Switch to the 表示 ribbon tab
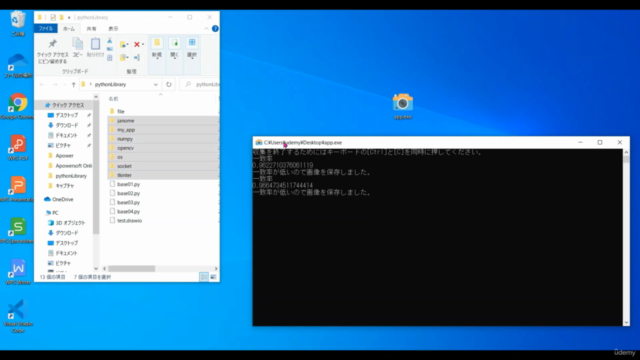640x360 pixels. (x=113, y=29)
